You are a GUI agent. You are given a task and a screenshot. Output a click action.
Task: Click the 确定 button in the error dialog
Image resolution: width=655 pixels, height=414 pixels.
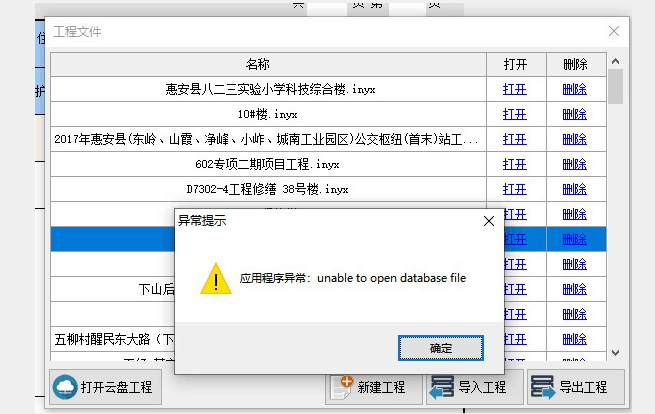[440, 348]
